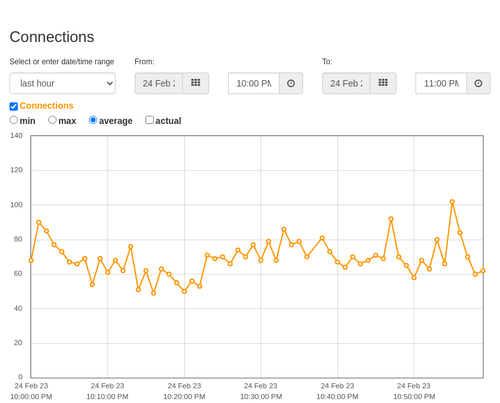
Task: Toggle the Connections series checkbox
Action: 14,106
